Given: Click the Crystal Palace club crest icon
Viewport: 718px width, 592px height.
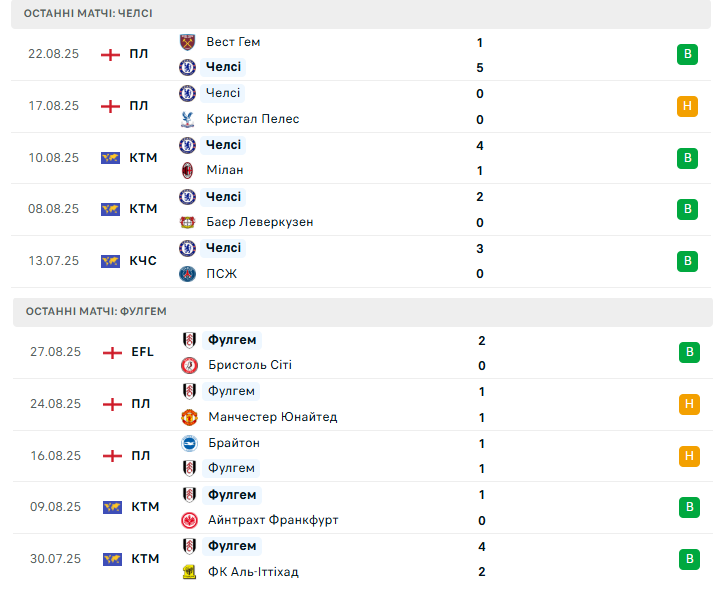Looking at the screenshot, I should pos(187,119).
